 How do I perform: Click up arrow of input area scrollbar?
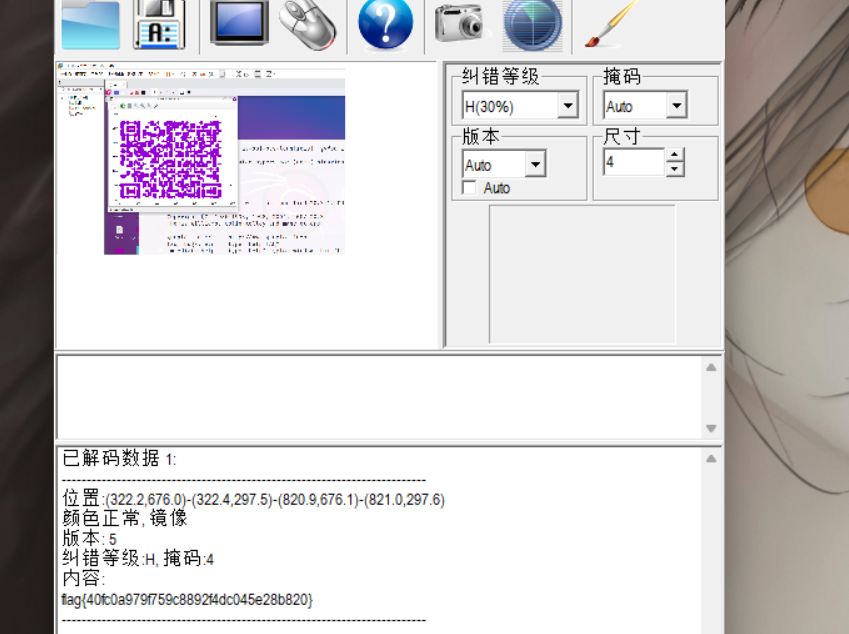click(711, 368)
